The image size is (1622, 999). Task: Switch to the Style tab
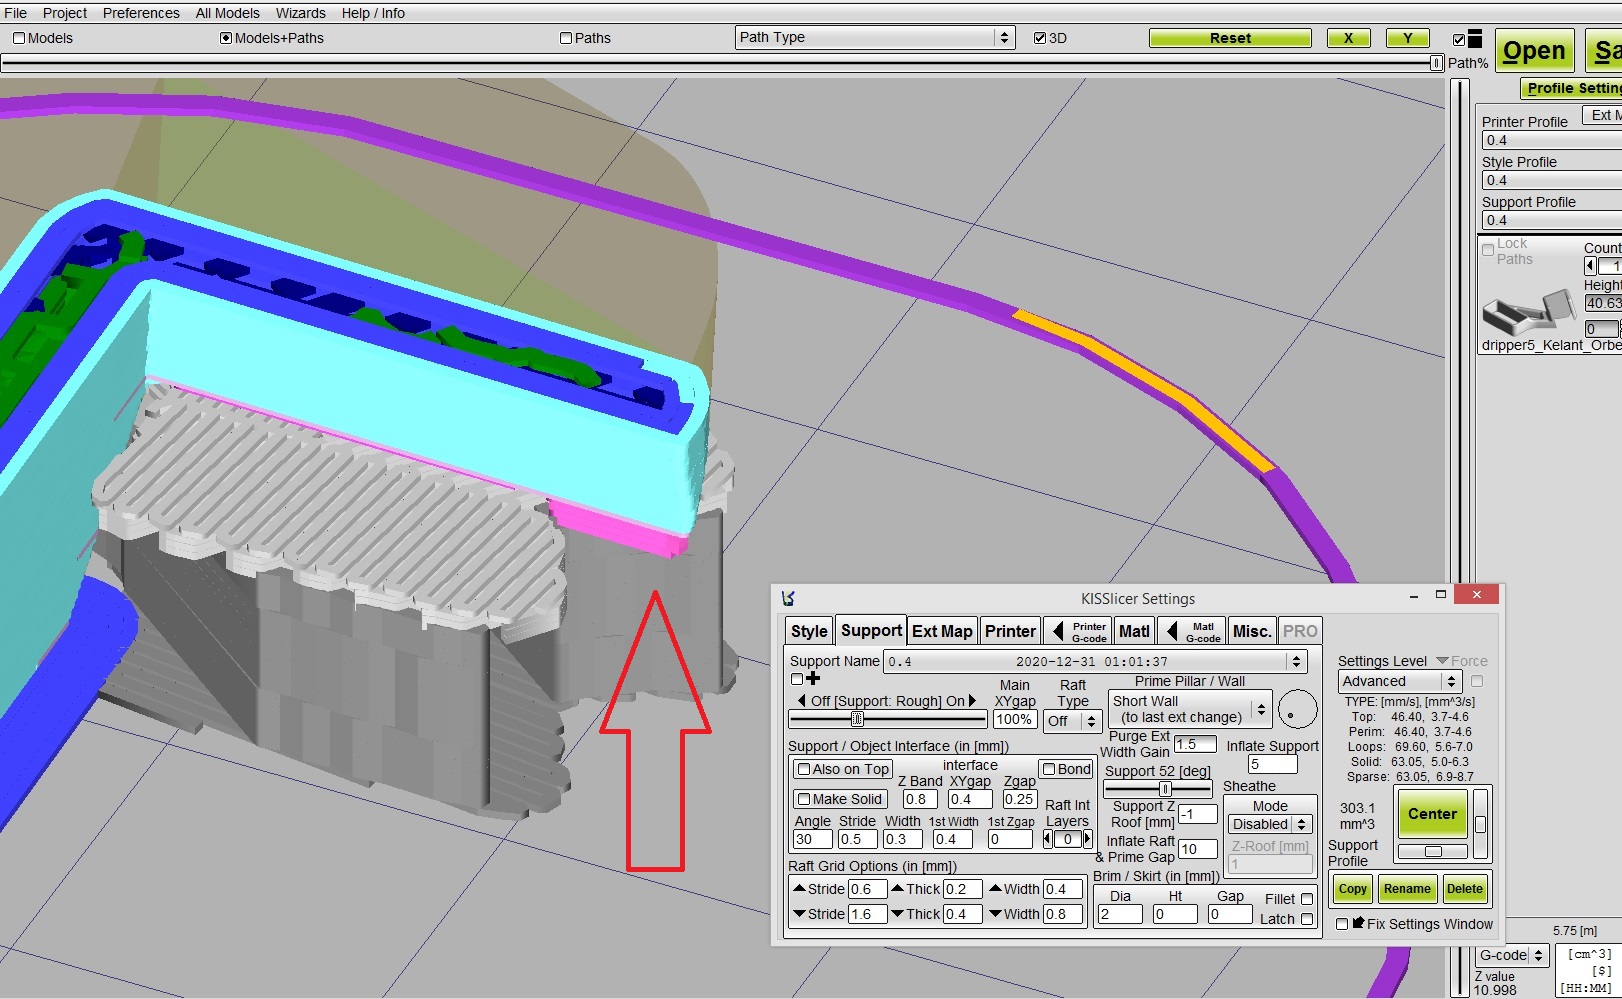809,631
